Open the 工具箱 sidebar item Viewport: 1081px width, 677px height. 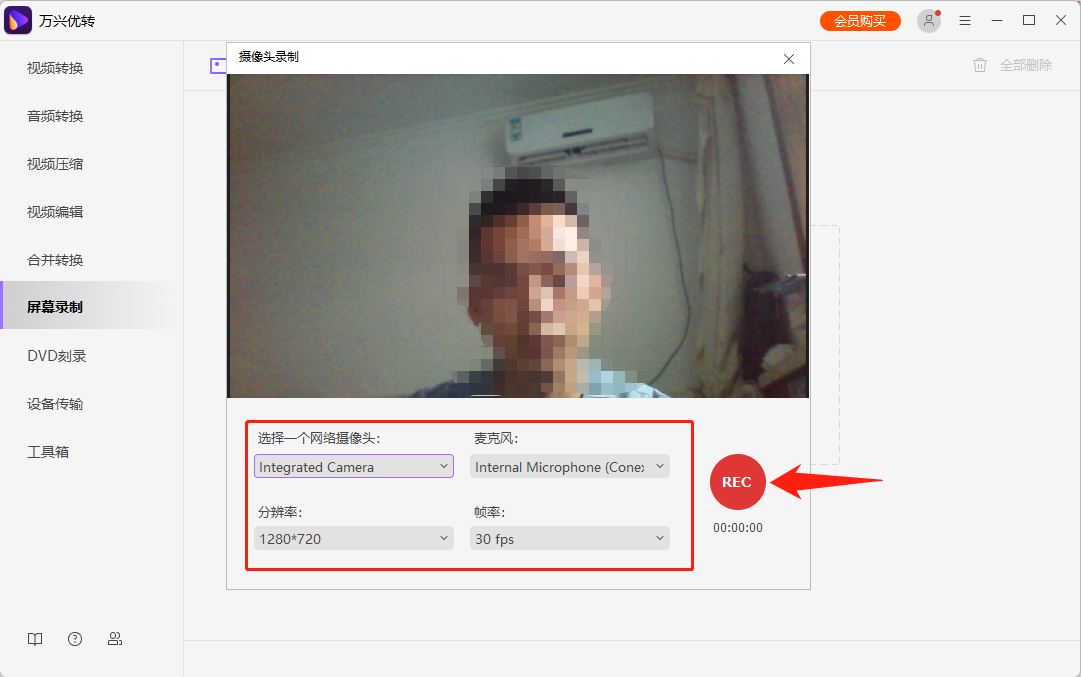click(48, 452)
